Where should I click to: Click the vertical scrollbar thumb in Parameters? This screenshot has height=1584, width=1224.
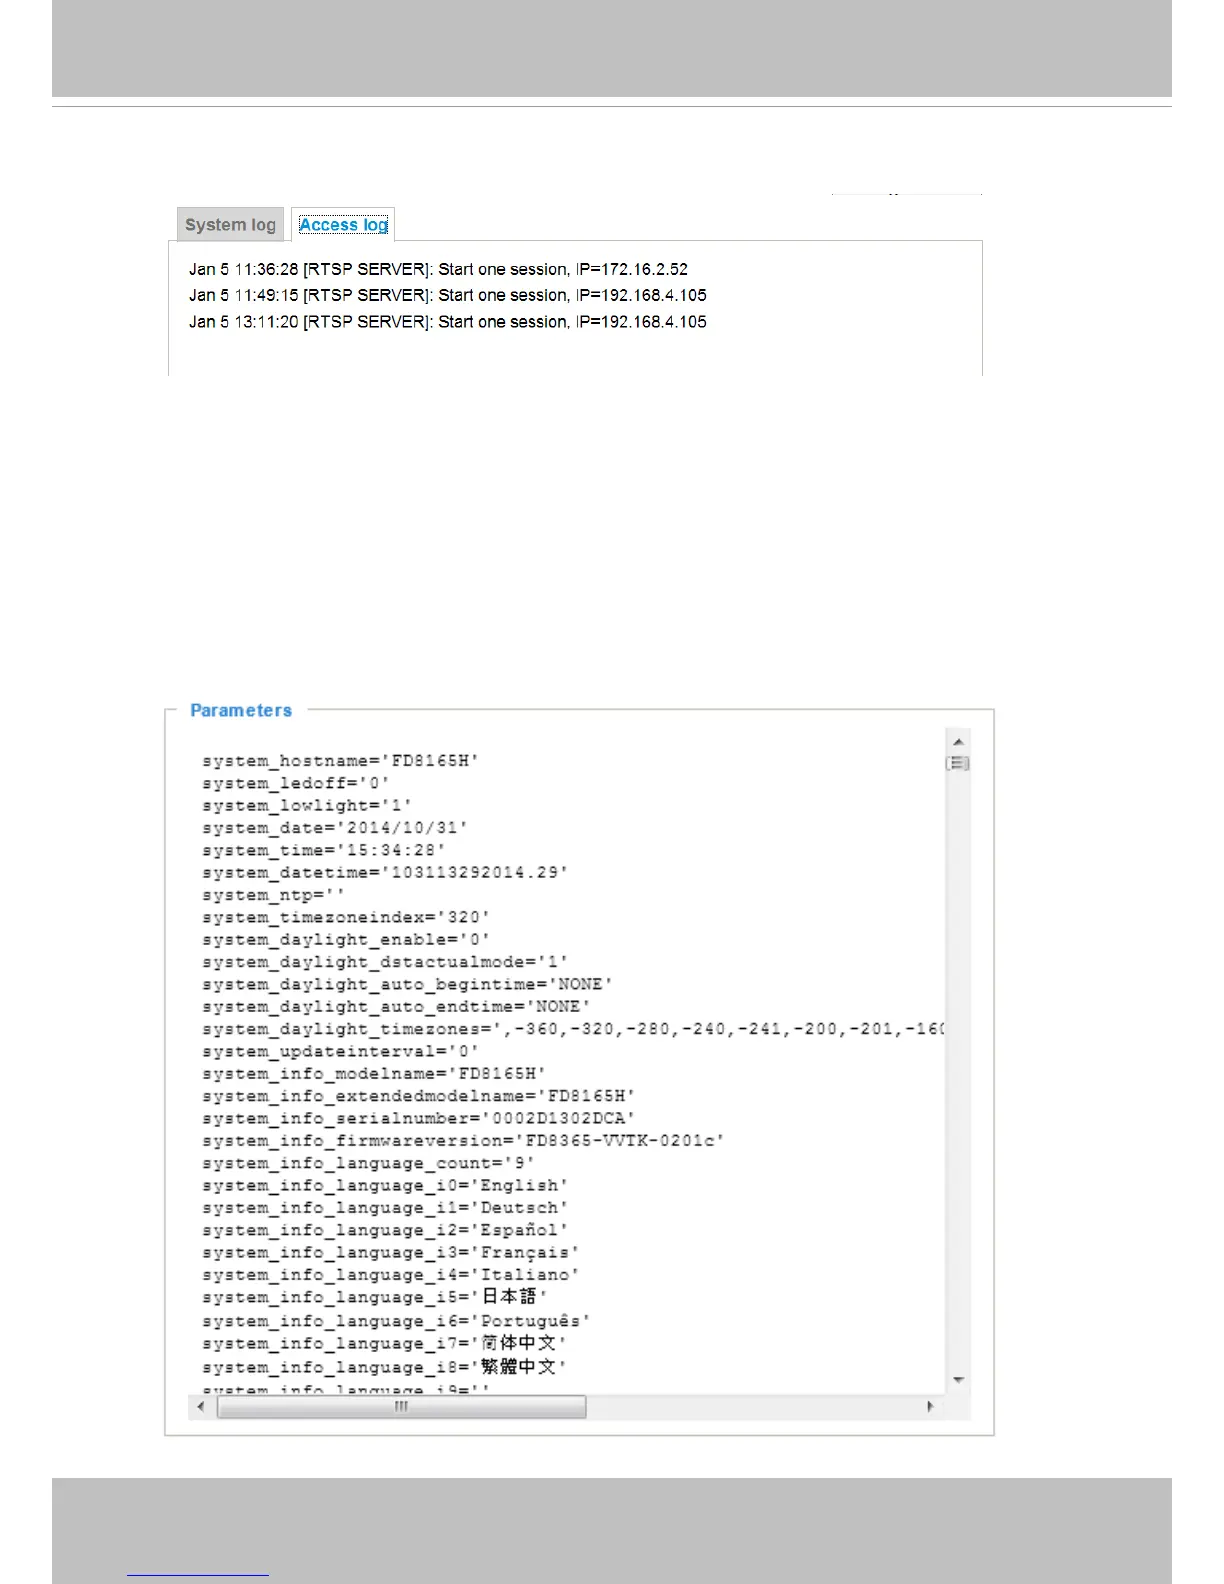click(x=958, y=763)
